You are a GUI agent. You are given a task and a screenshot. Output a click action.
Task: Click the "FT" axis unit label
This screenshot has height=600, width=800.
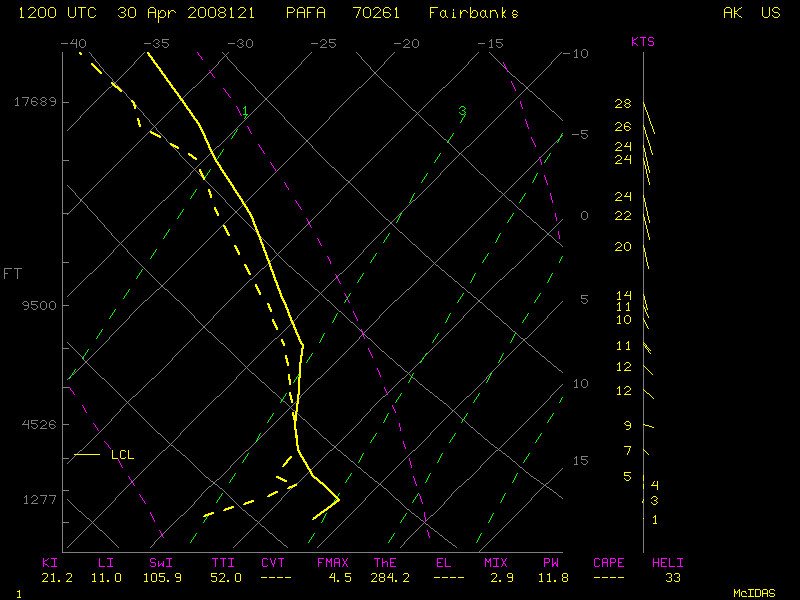(x=12, y=274)
